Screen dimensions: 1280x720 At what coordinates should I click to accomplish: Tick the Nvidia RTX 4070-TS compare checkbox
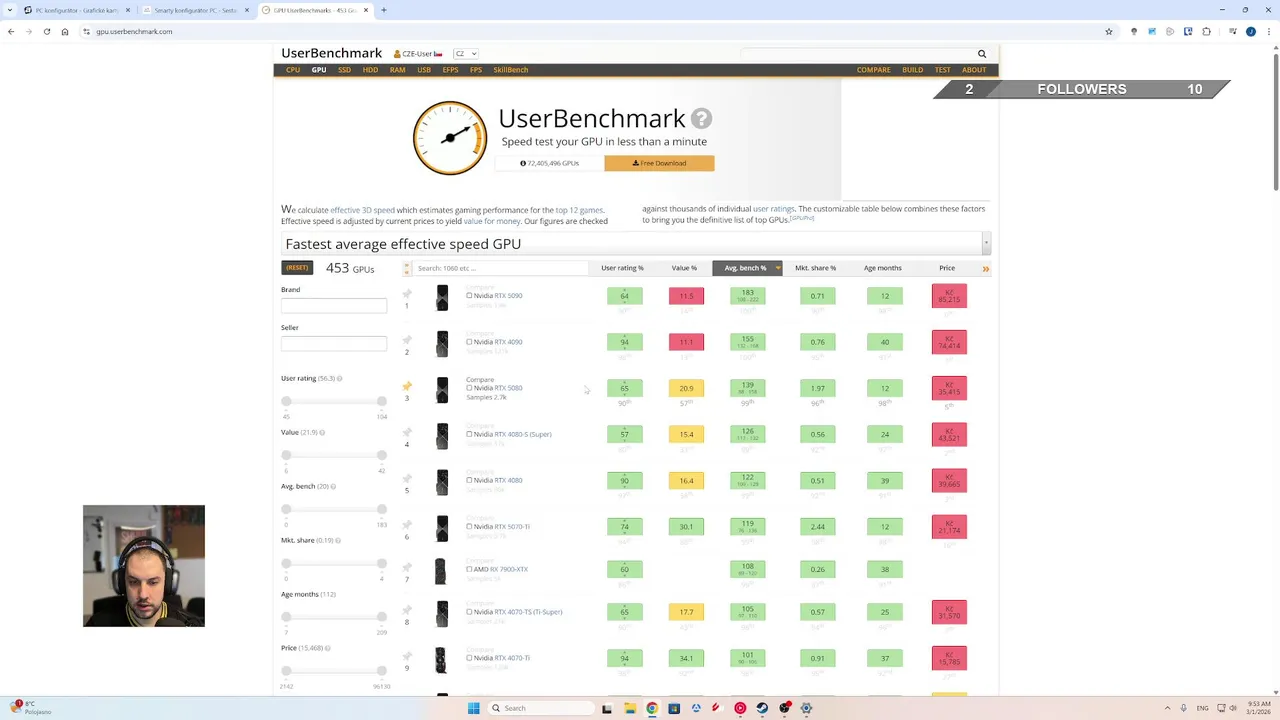469,612
